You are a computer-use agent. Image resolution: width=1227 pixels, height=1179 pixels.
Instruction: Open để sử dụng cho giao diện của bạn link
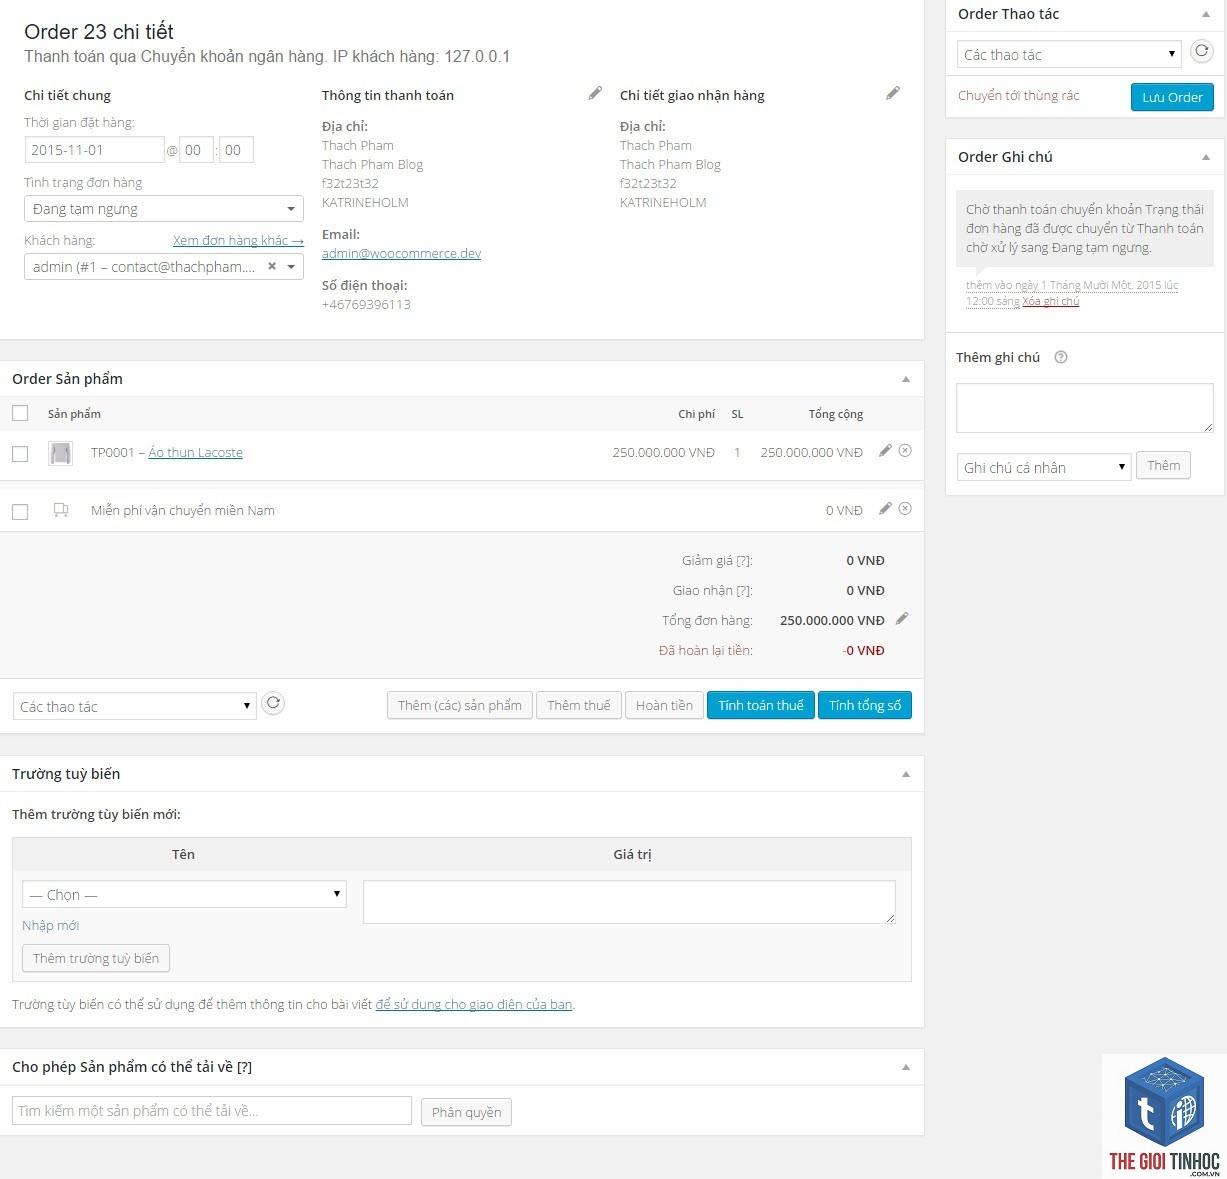[474, 1004]
